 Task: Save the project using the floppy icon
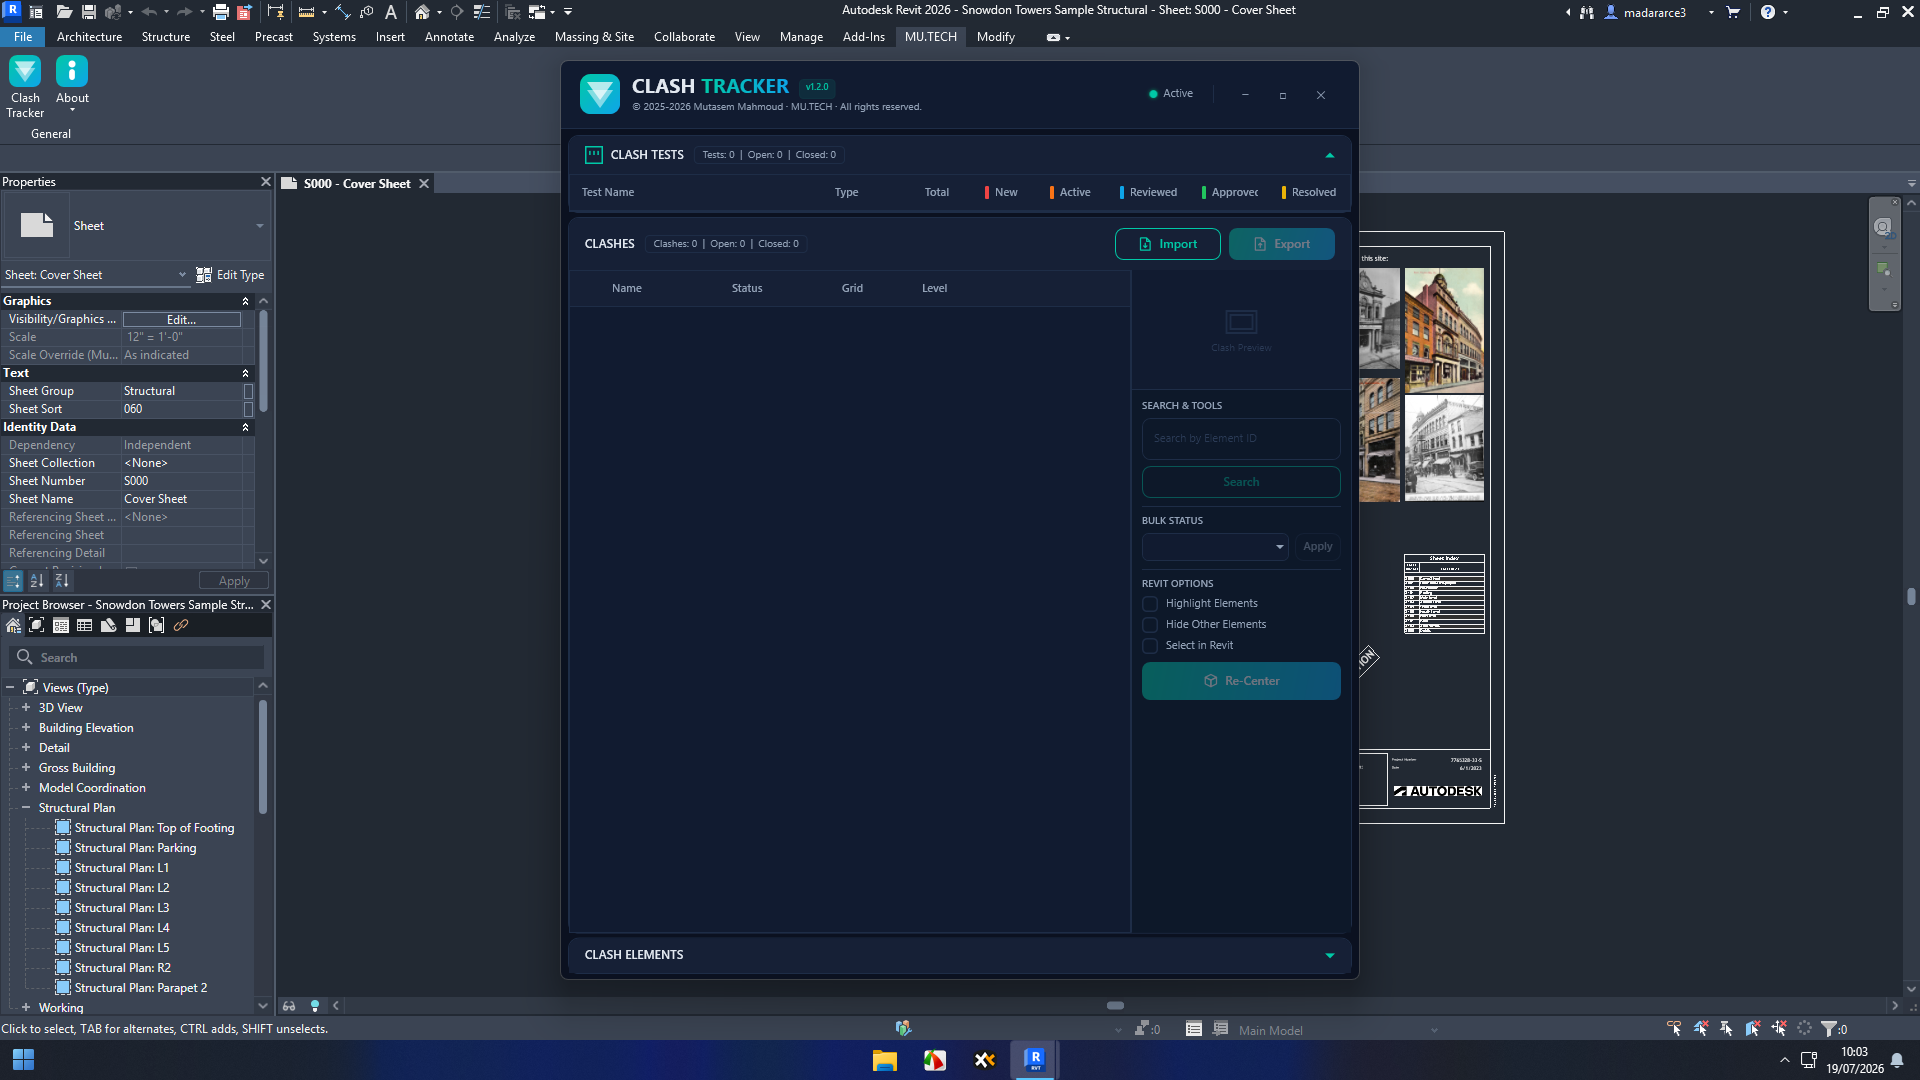(x=89, y=12)
